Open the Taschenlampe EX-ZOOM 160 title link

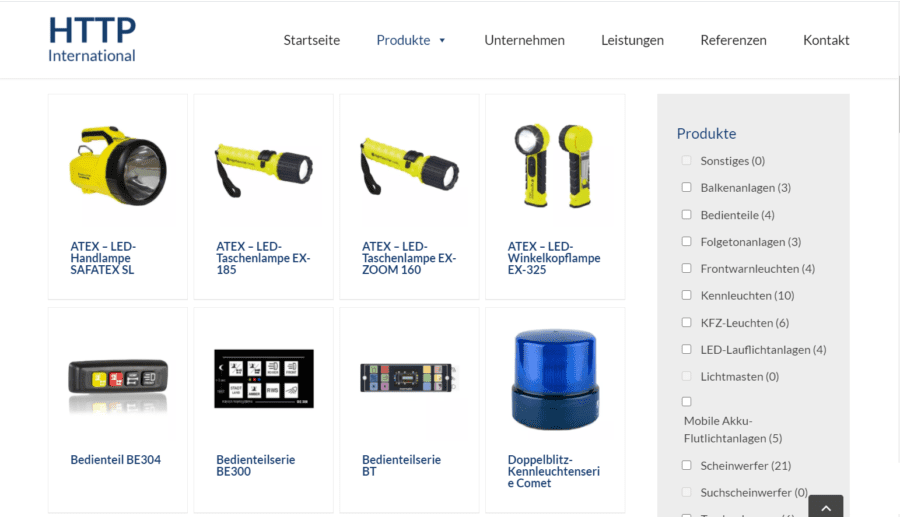click(x=409, y=258)
